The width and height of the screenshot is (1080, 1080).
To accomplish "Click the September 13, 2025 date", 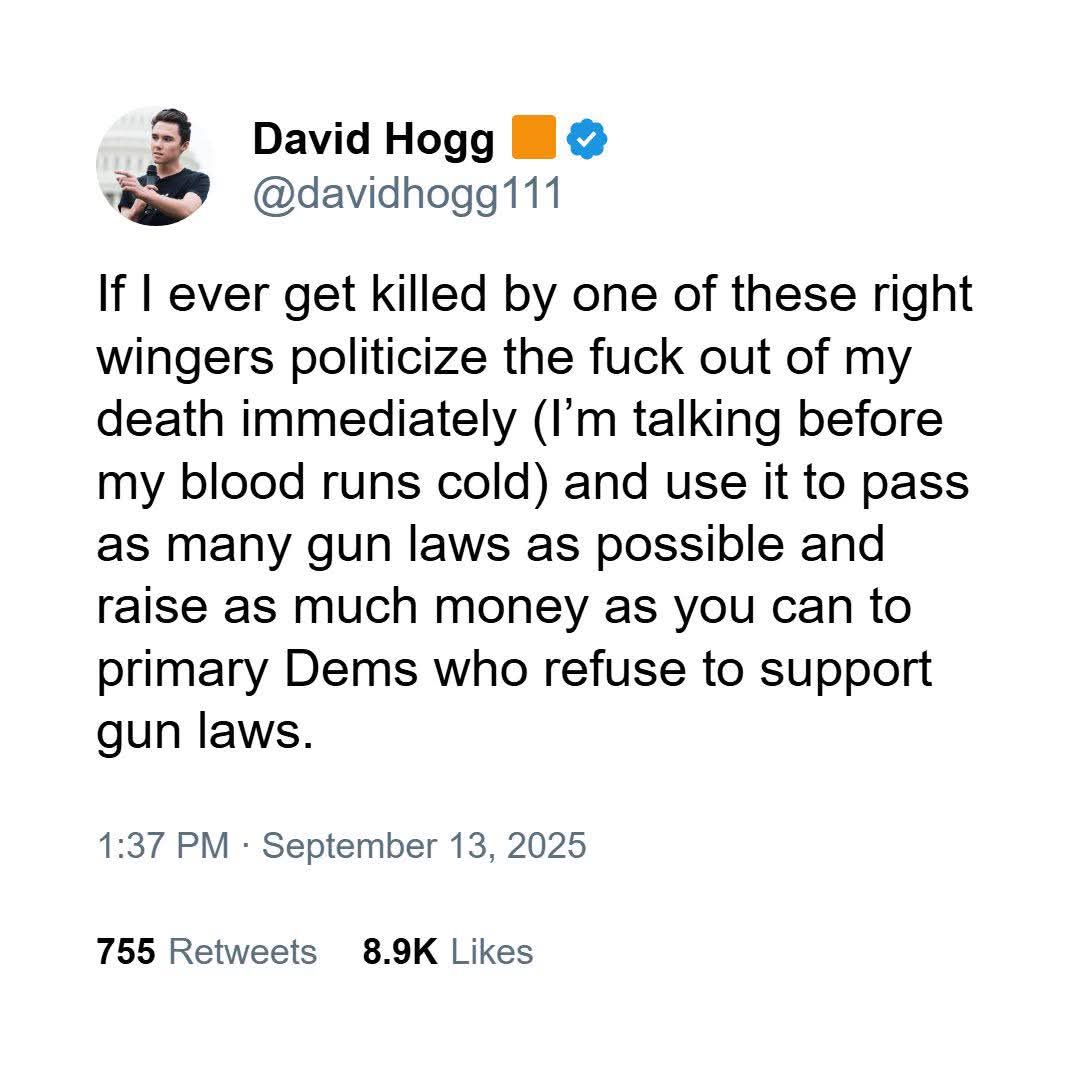I will point(424,846).
